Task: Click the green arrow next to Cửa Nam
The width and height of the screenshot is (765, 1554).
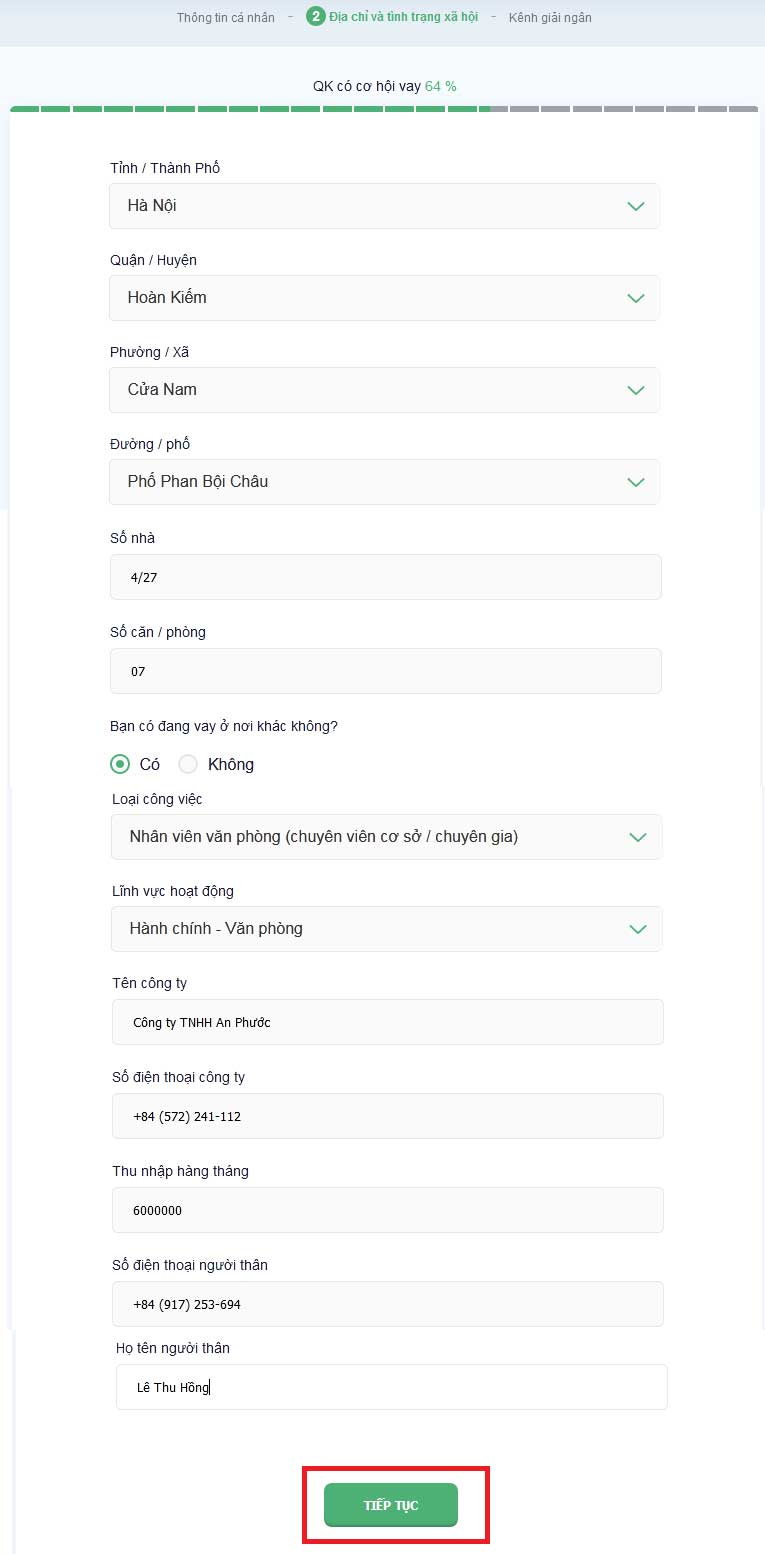Action: click(635, 390)
